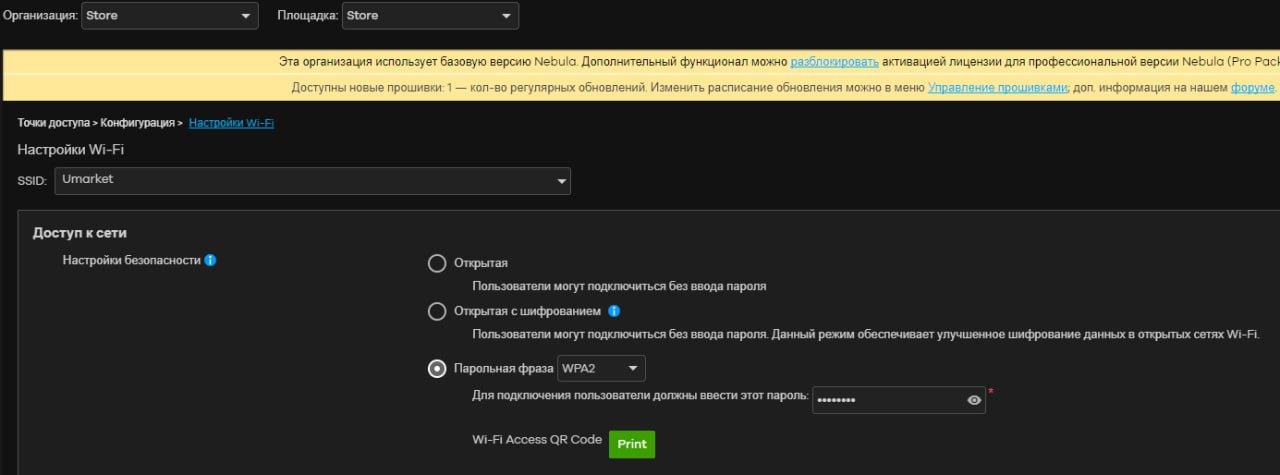Follow the Управление прошивками link
The image size is (1280, 475).
(997, 88)
